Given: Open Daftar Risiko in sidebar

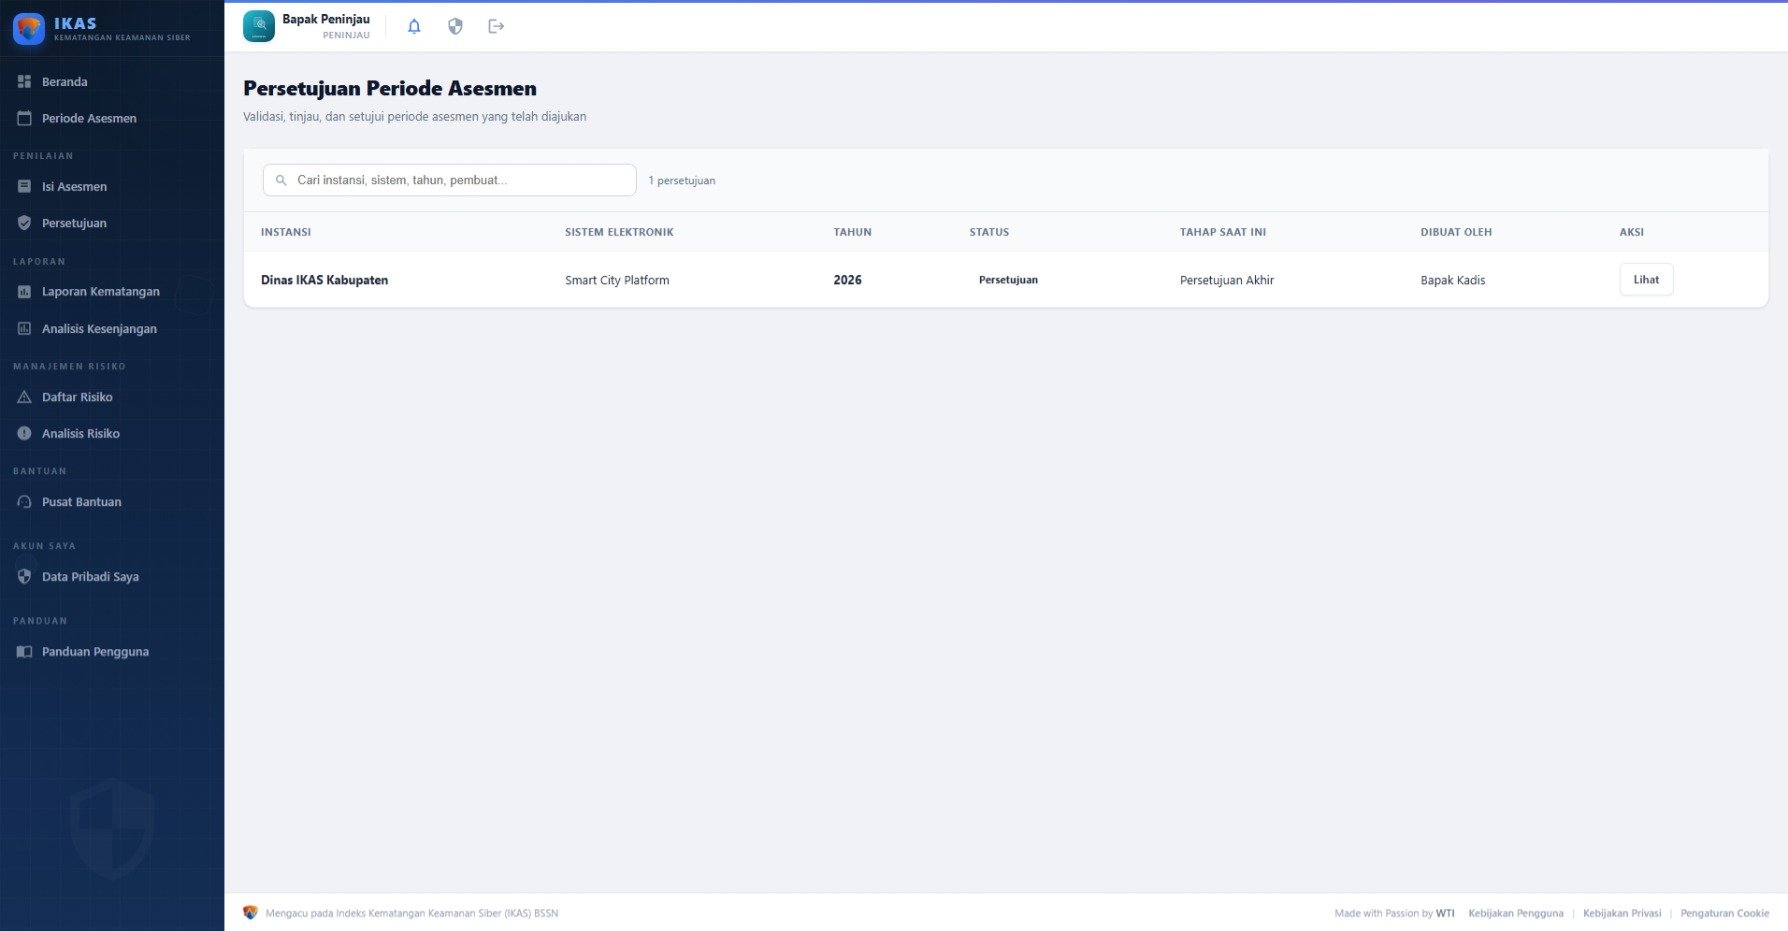Looking at the screenshot, I should (x=77, y=397).
